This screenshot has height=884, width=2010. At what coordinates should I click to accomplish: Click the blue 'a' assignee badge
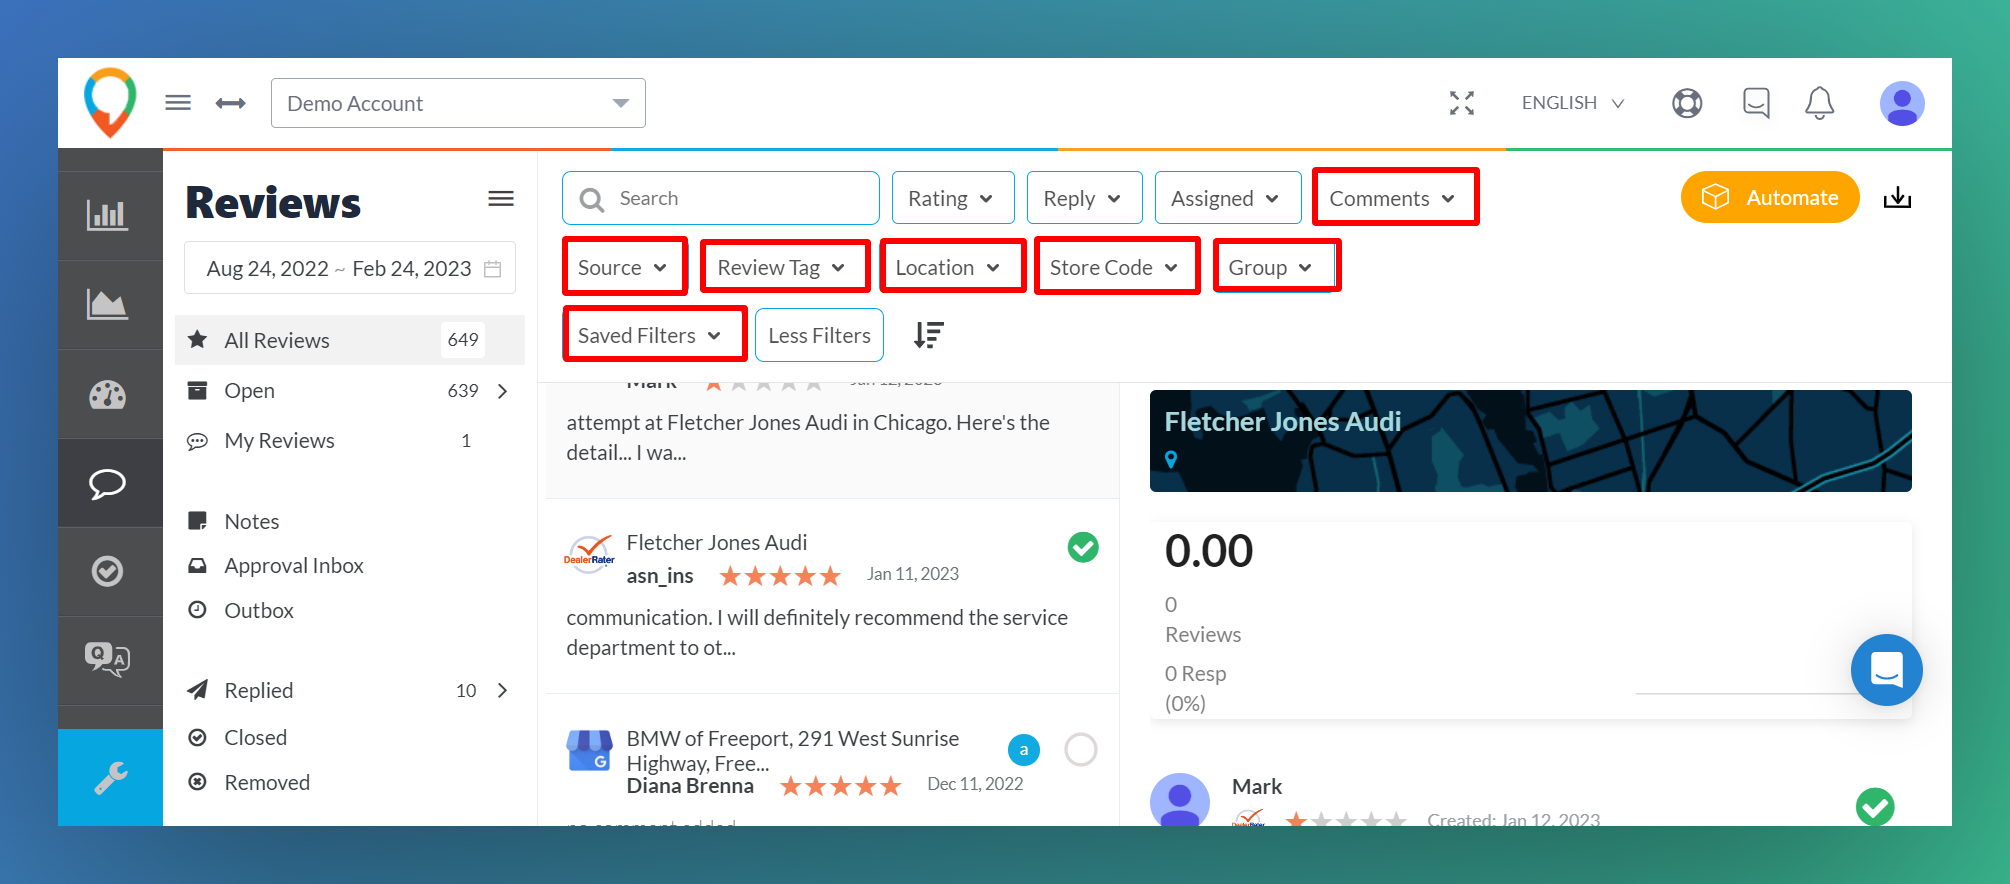pos(1023,749)
